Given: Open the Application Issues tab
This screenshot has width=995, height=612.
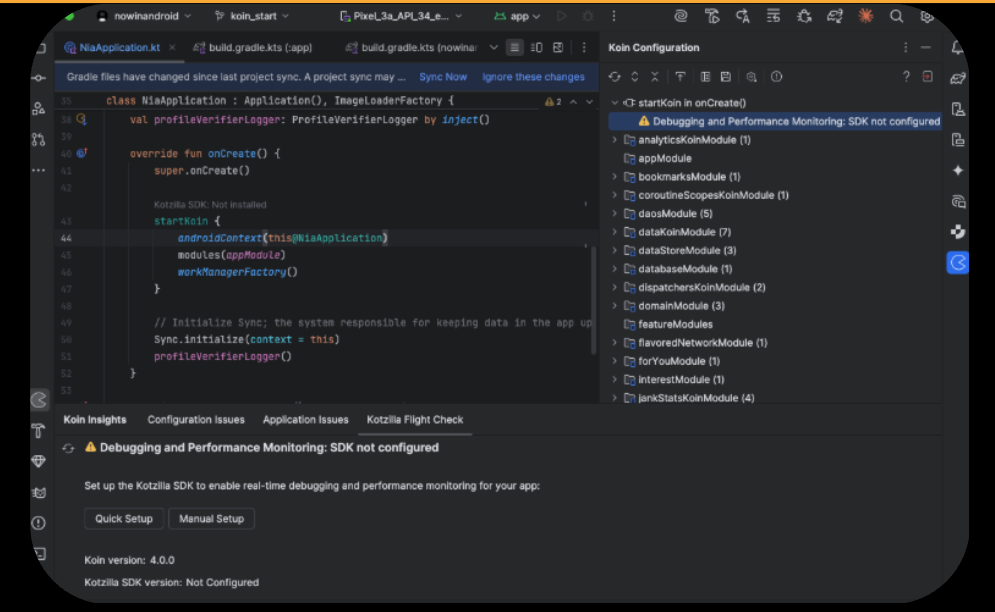Looking at the screenshot, I should 305,420.
